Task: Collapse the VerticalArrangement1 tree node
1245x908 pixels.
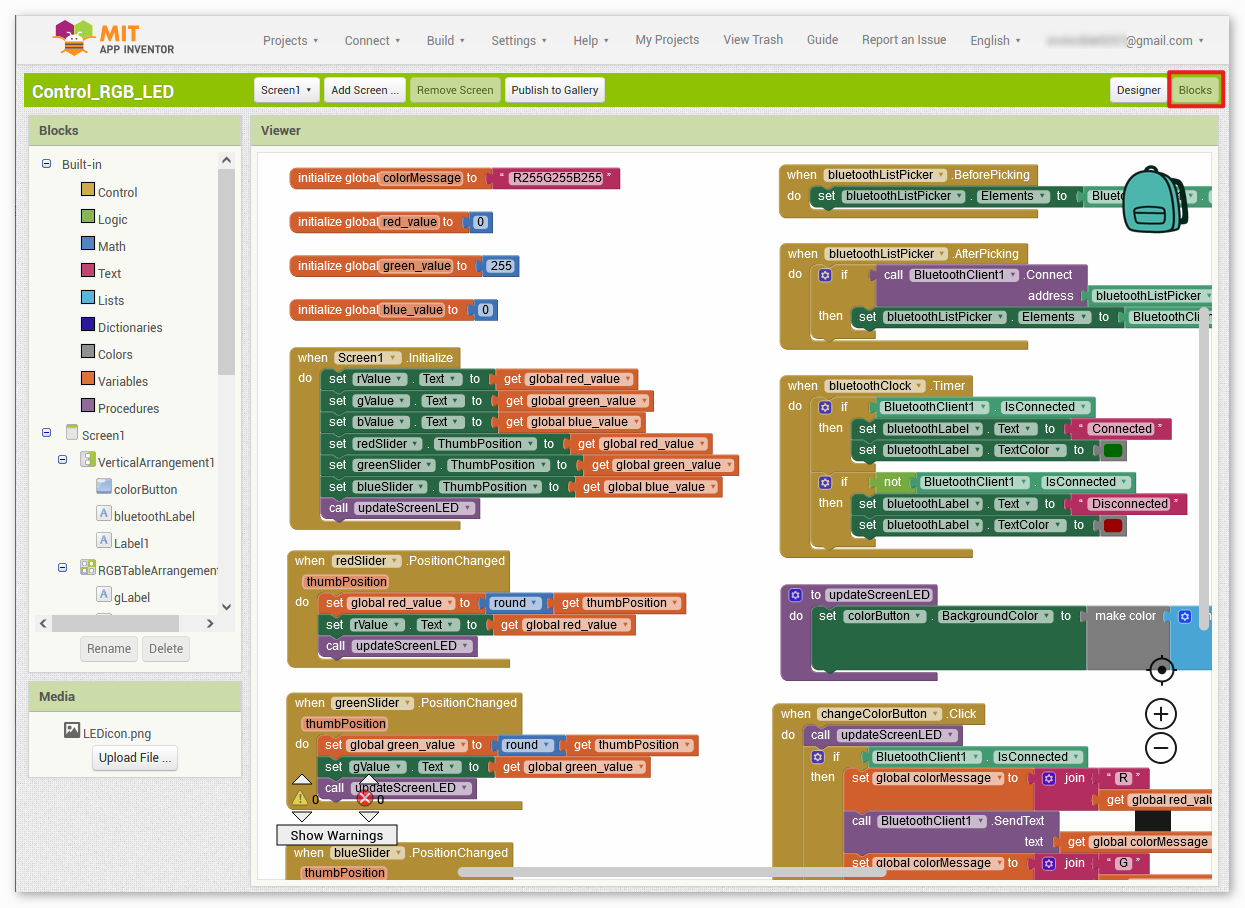Action: [63, 461]
